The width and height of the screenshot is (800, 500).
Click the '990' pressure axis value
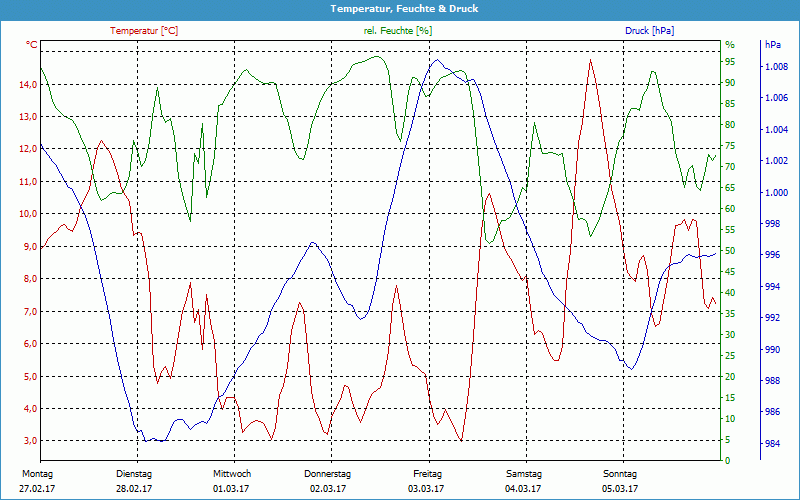[773, 349]
